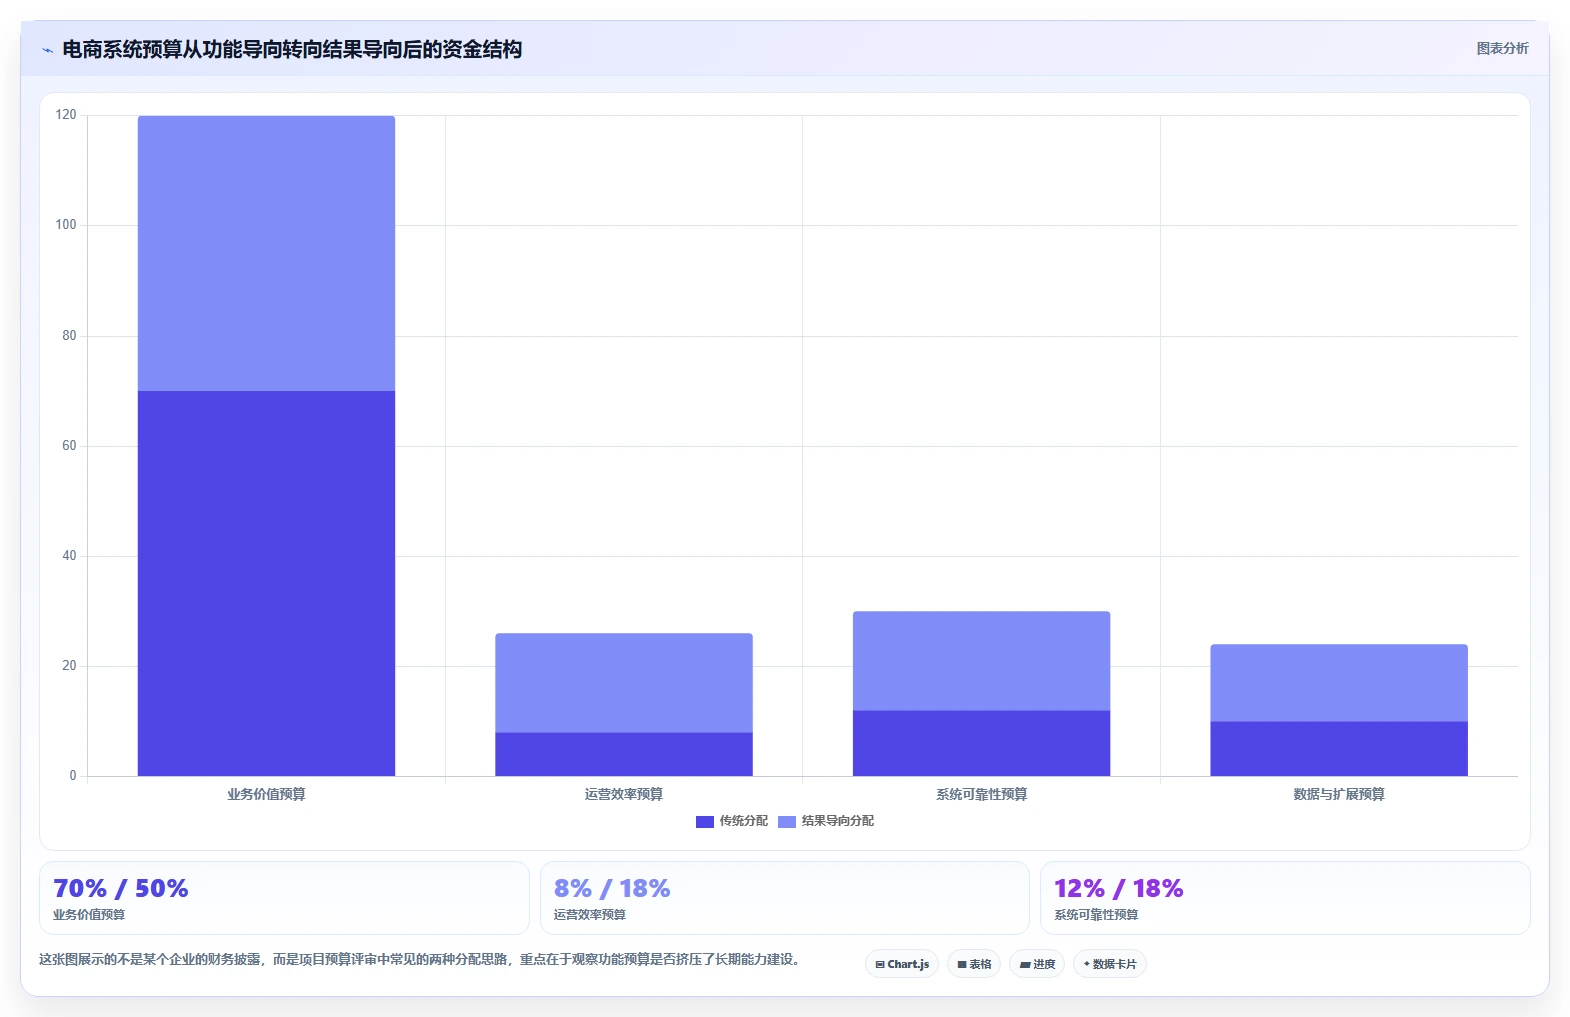
Task: Click the 70% / 50% value in stat card
Action: (x=121, y=888)
